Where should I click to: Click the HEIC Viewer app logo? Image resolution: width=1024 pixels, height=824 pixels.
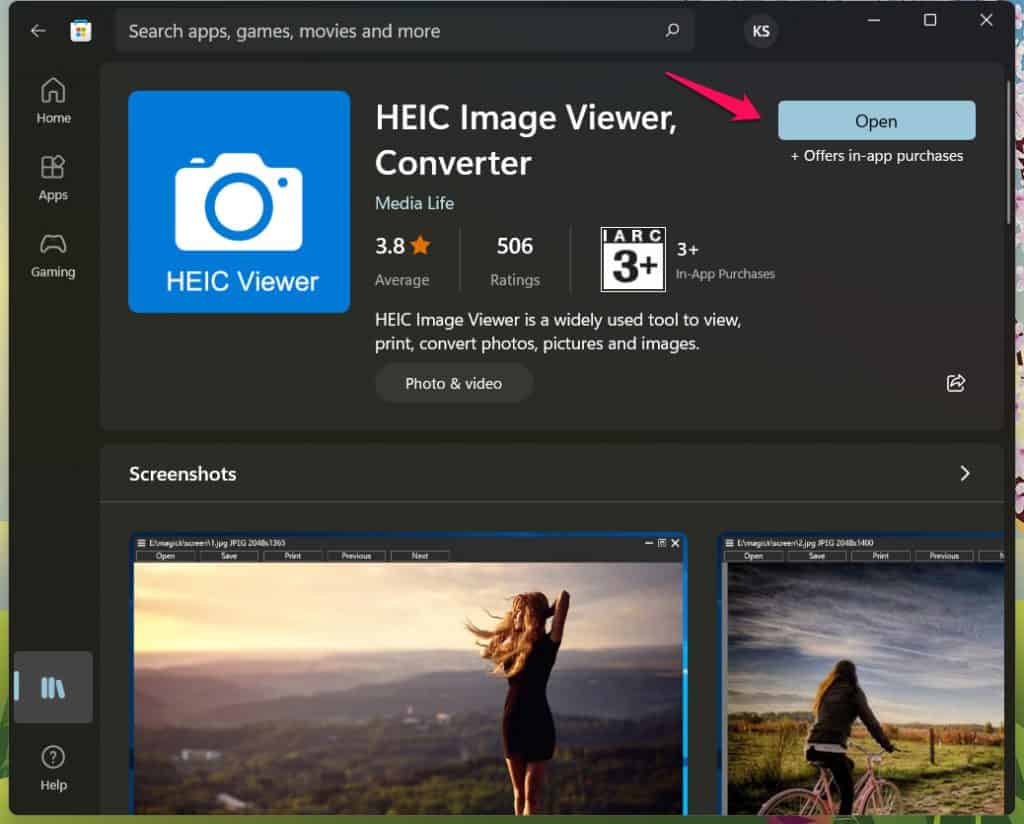(239, 202)
